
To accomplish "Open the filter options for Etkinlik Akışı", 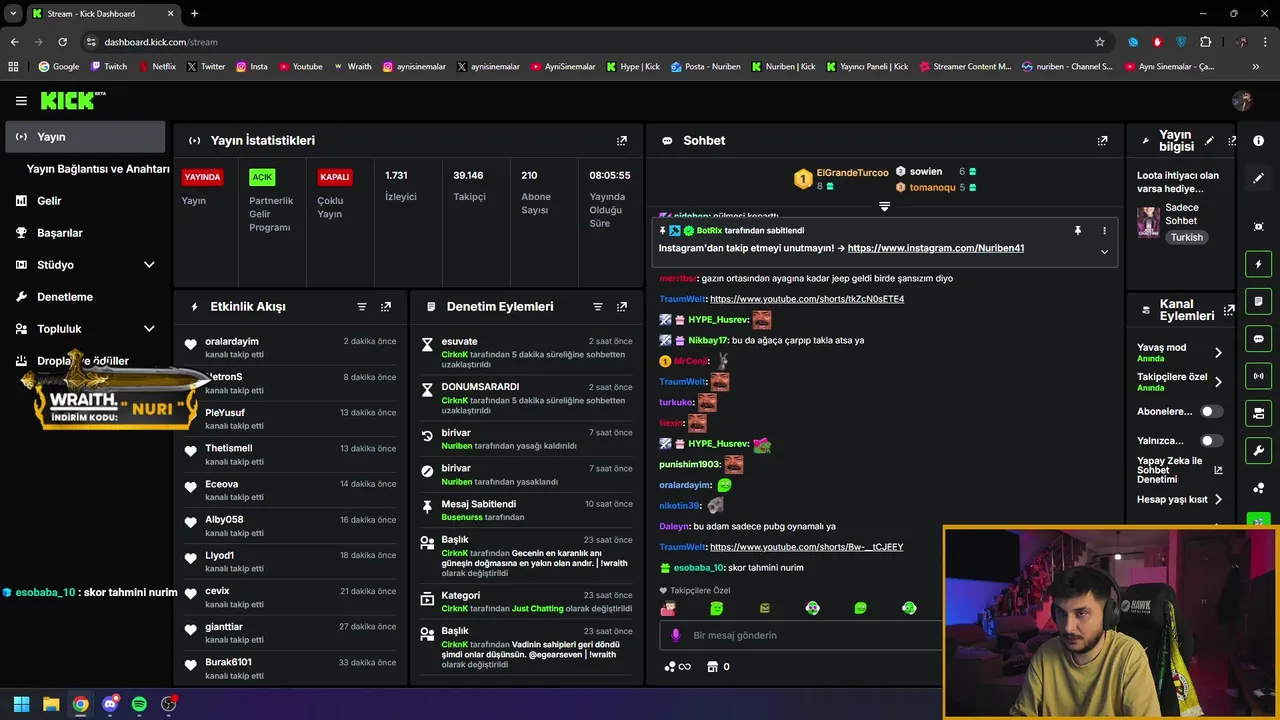I will click(362, 307).
